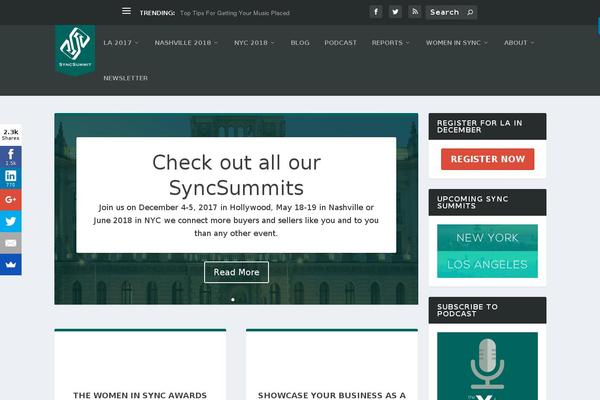This screenshot has width=600, height=400.
Task: Click the podcast microphone image
Action: 487,366
